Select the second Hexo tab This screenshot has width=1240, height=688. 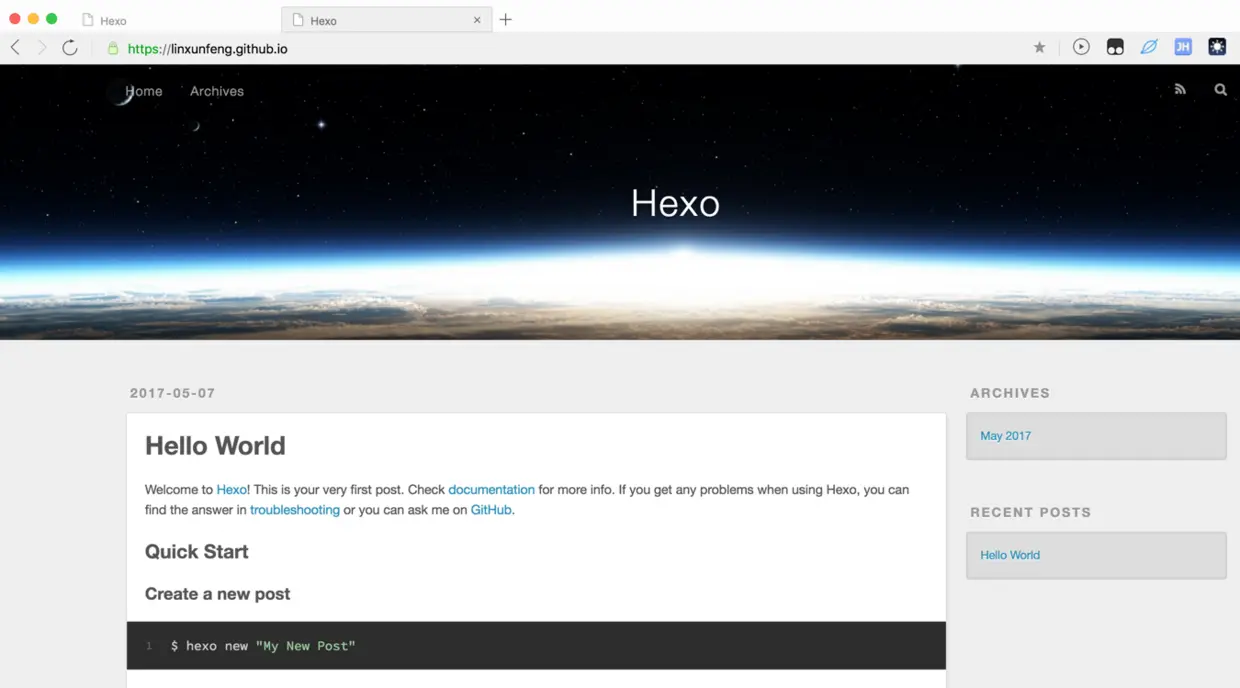point(387,20)
